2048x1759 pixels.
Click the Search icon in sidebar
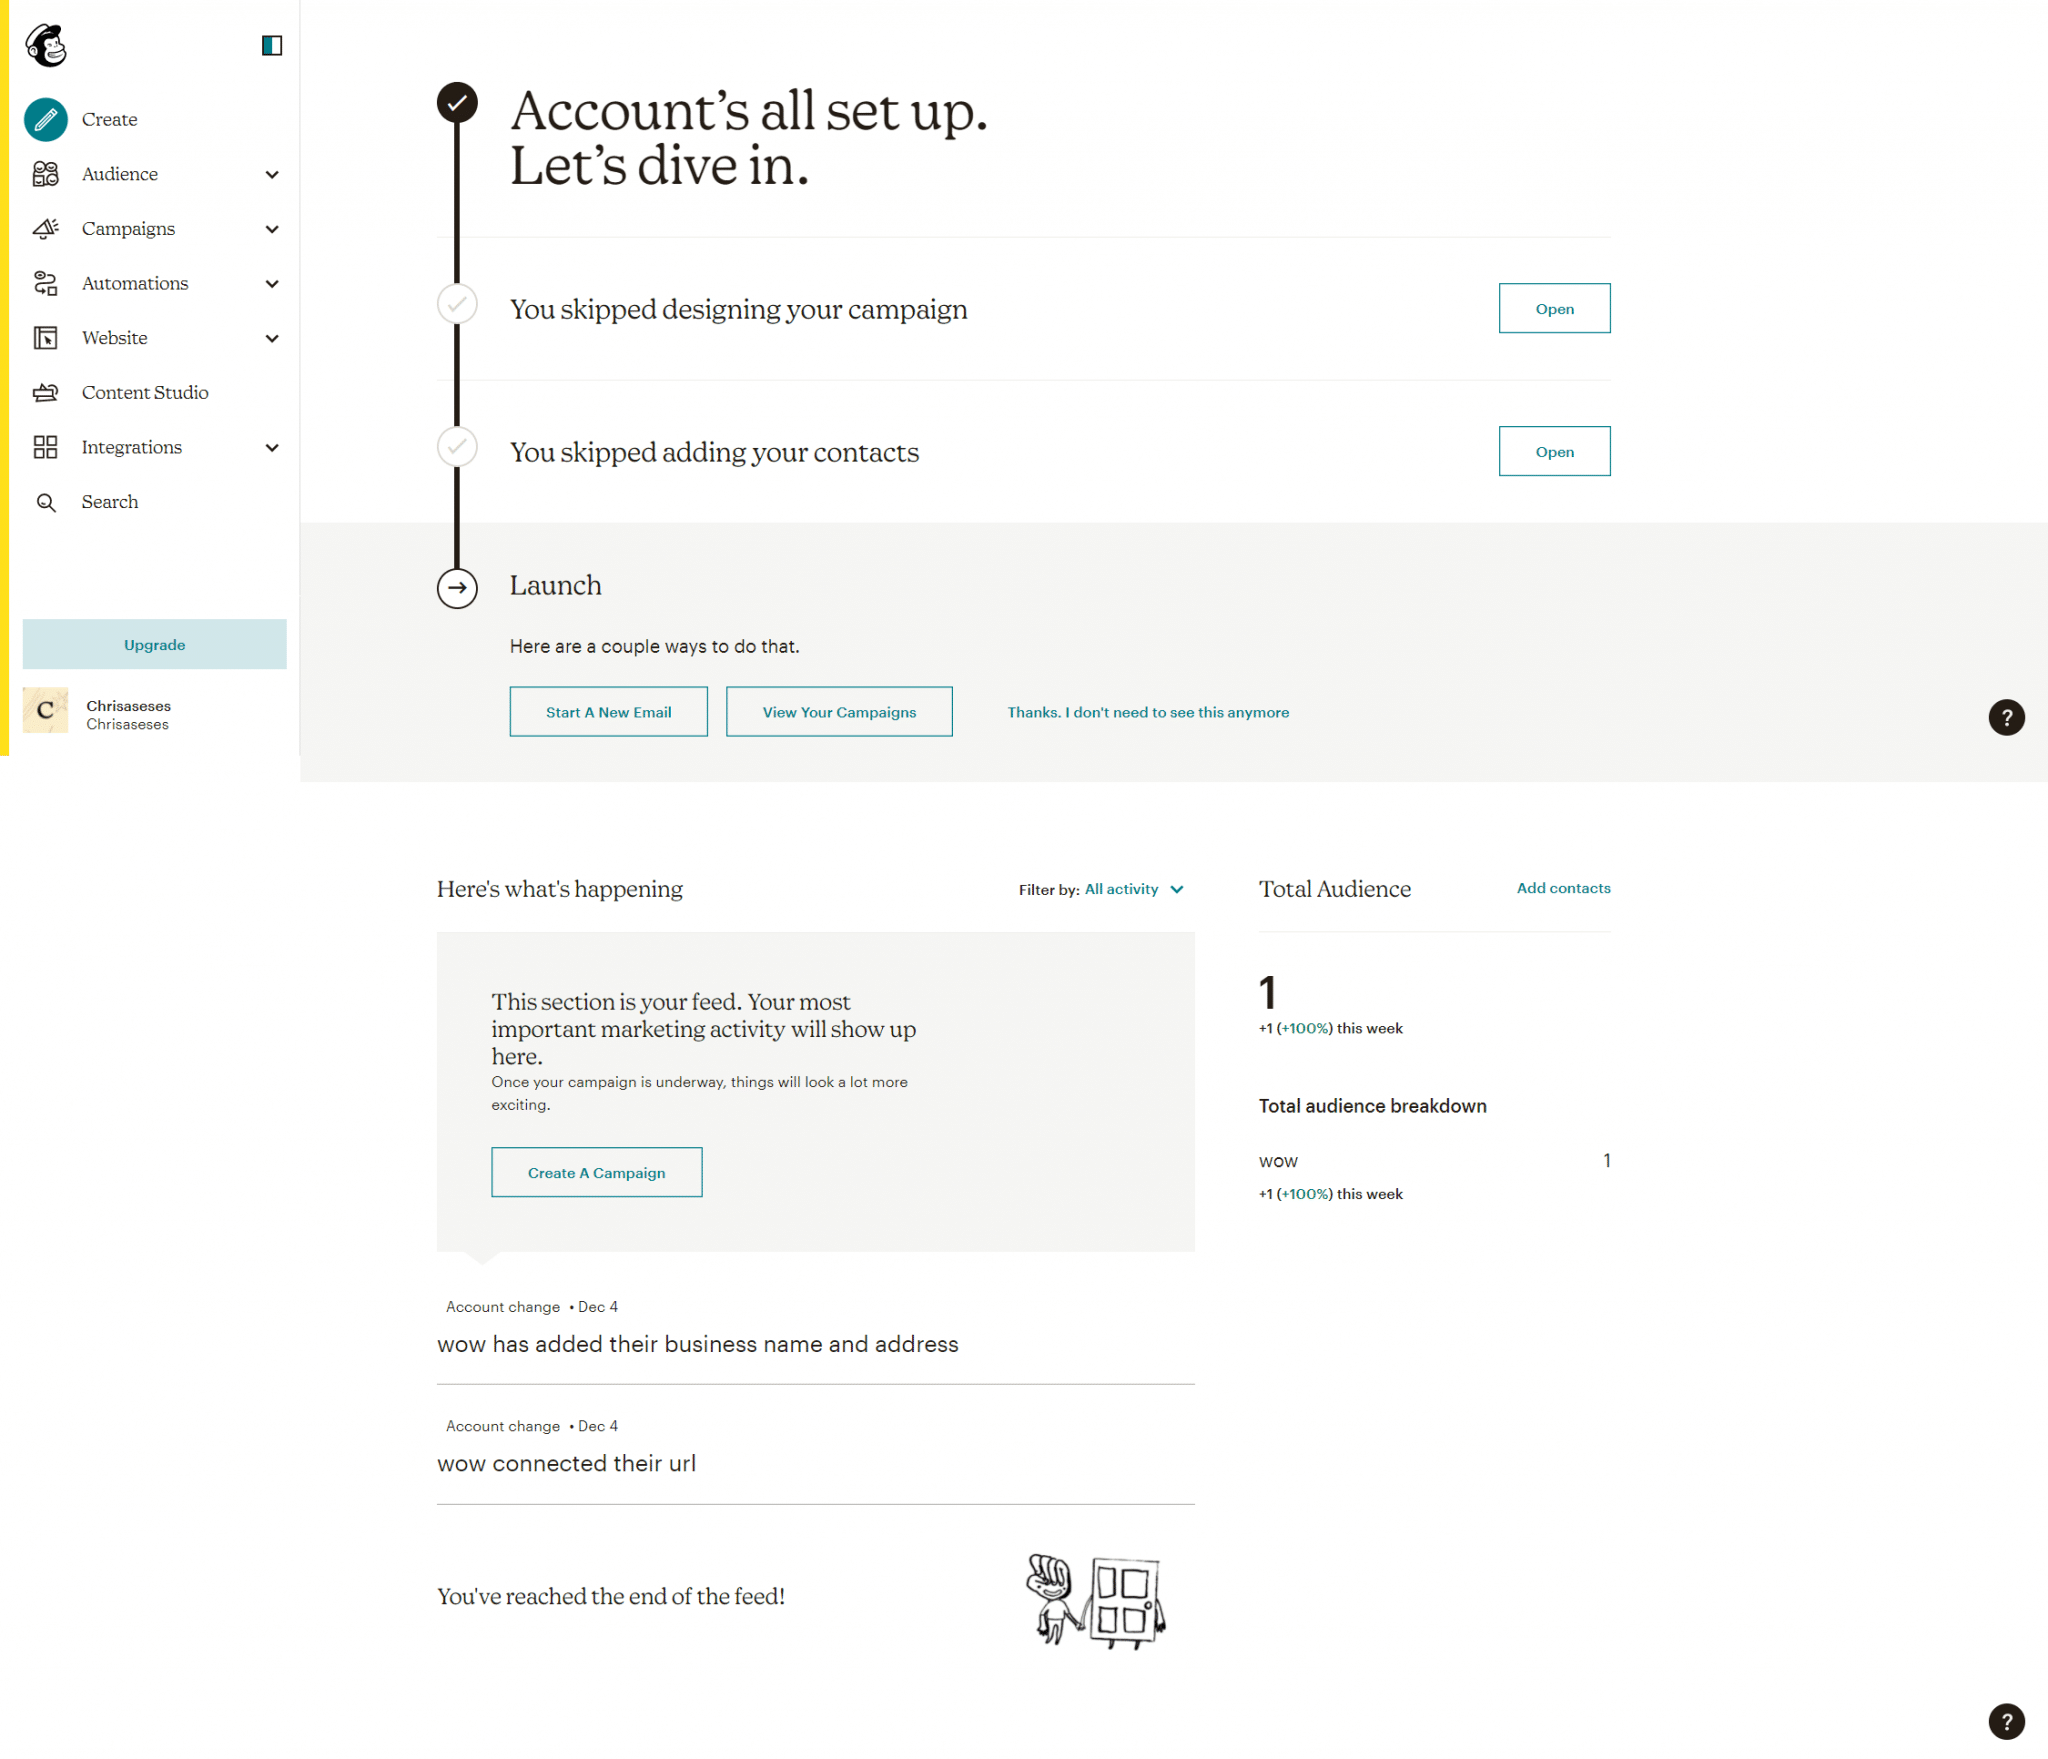pyautogui.click(x=47, y=502)
